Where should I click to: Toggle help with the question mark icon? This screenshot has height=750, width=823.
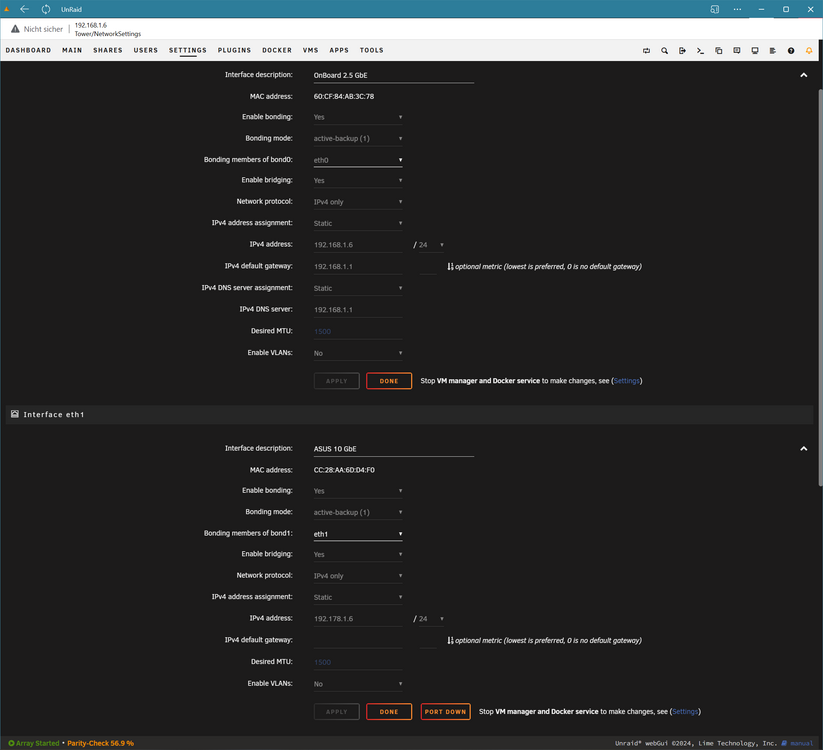tap(790, 50)
